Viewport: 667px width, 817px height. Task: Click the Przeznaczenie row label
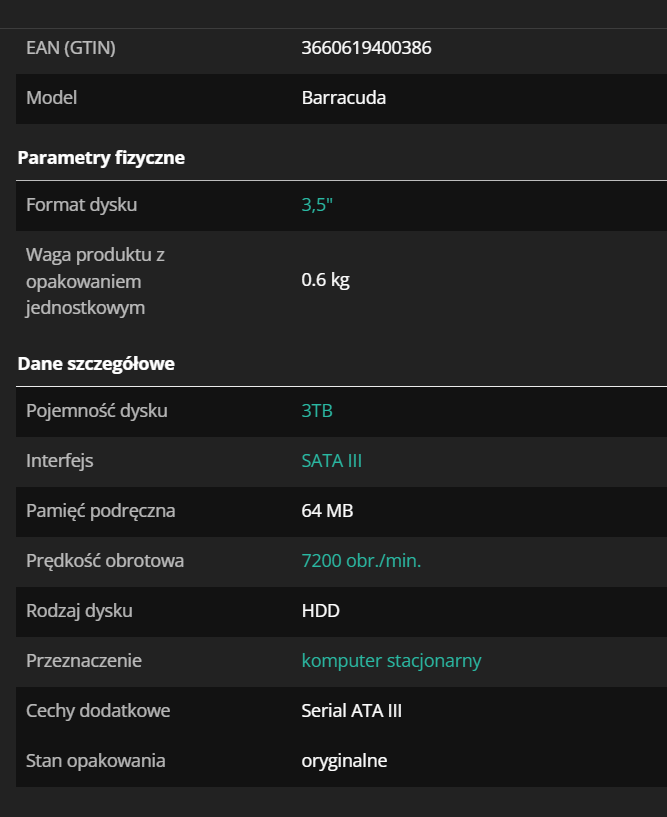click(84, 661)
